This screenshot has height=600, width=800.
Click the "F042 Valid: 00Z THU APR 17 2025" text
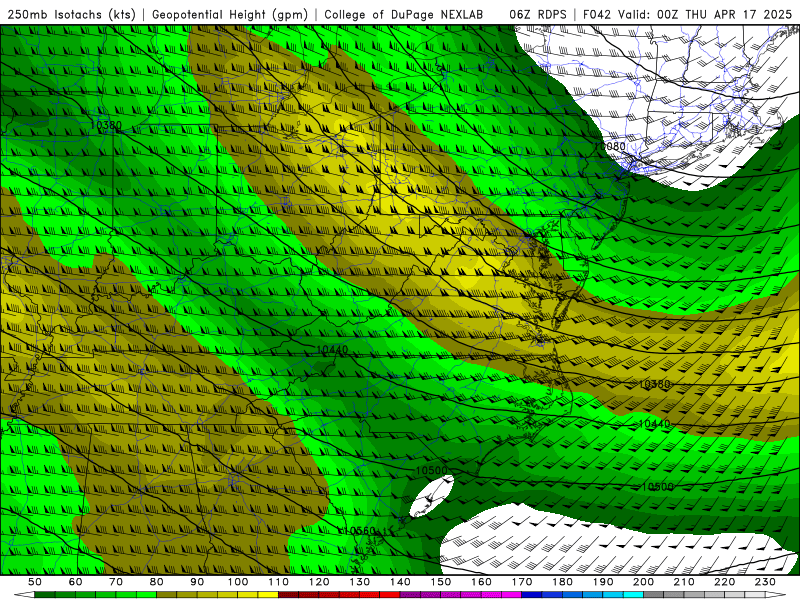pos(687,14)
